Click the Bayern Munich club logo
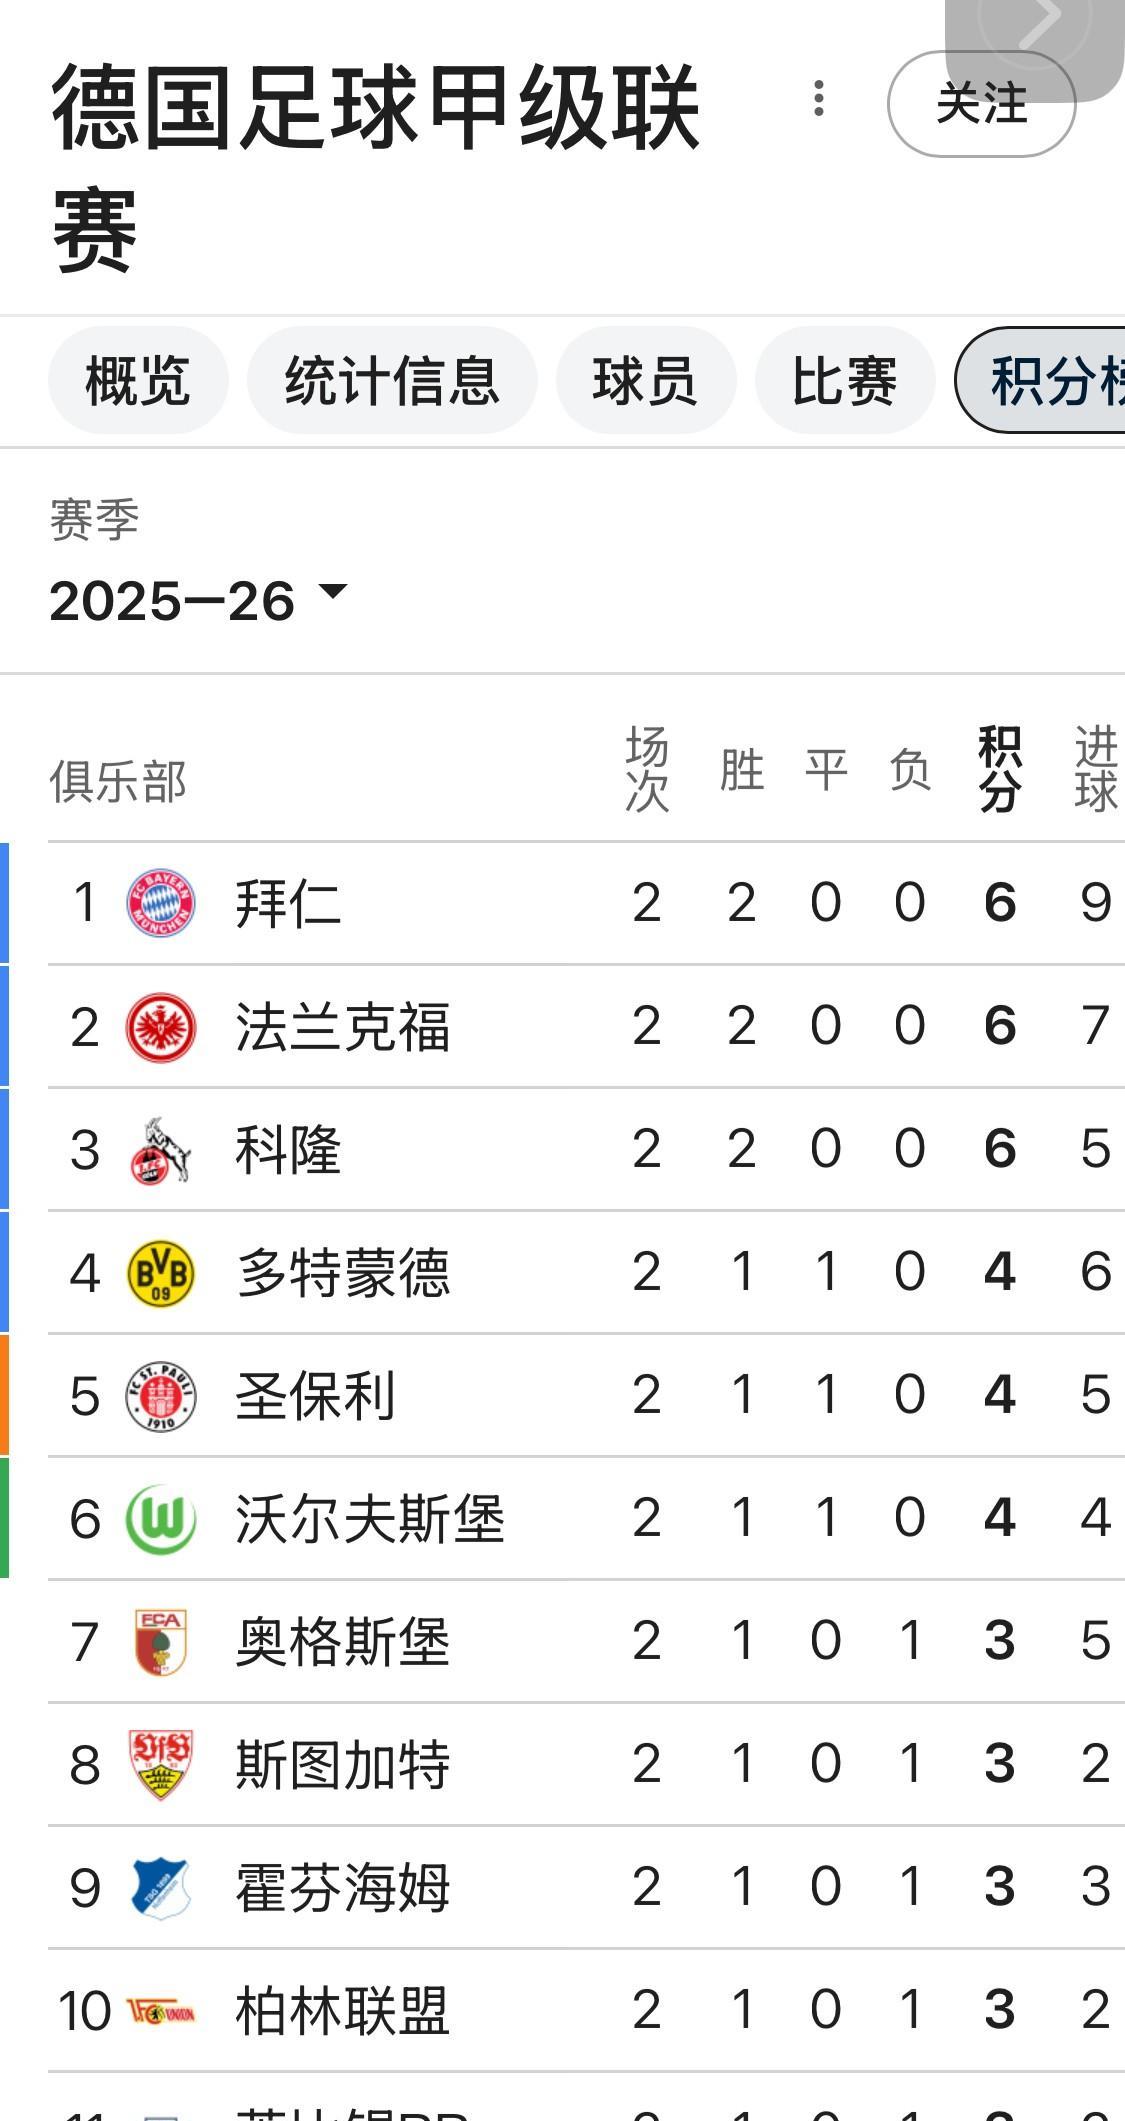 pyautogui.click(x=160, y=903)
